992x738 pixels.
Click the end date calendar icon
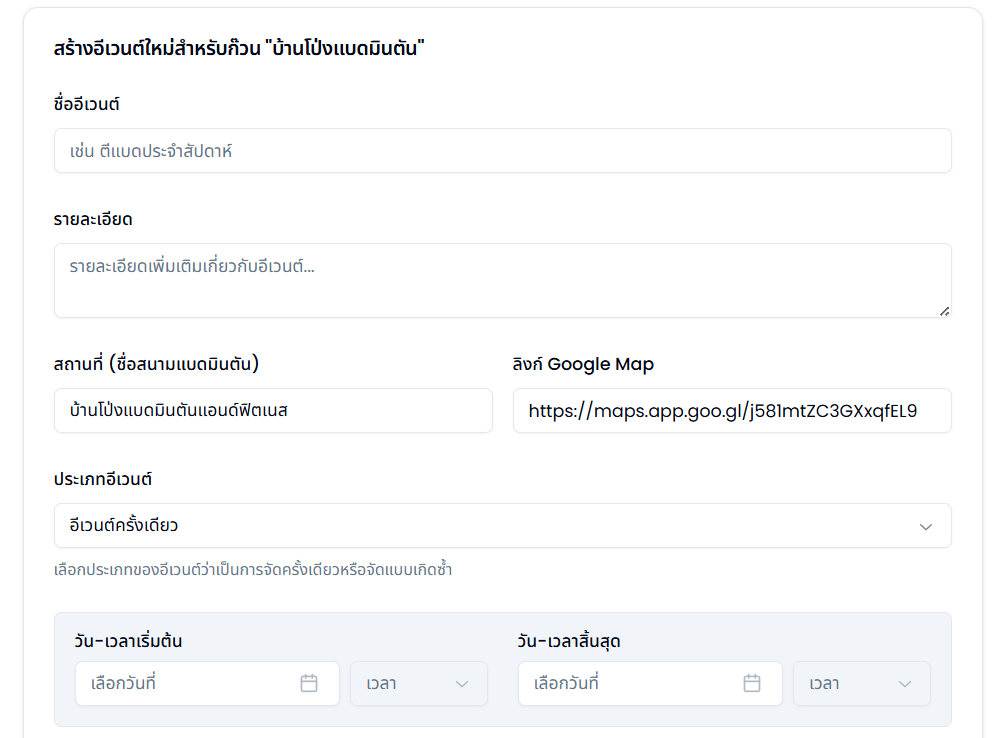pyautogui.click(x=752, y=684)
